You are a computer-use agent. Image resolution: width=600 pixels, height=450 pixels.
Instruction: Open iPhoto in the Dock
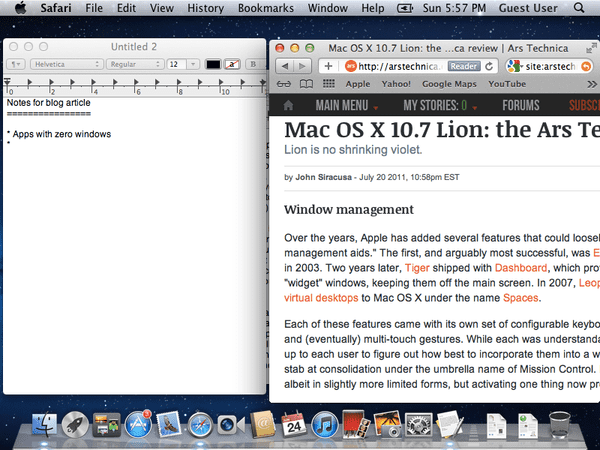click(x=387, y=424)
